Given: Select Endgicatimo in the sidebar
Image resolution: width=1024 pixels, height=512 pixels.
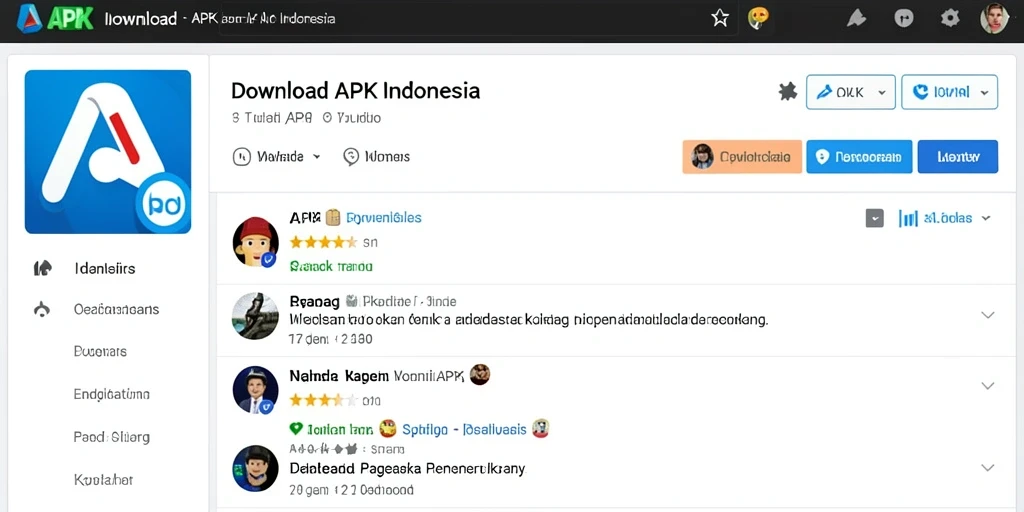Looking at the screenshot, I should 112,394.
